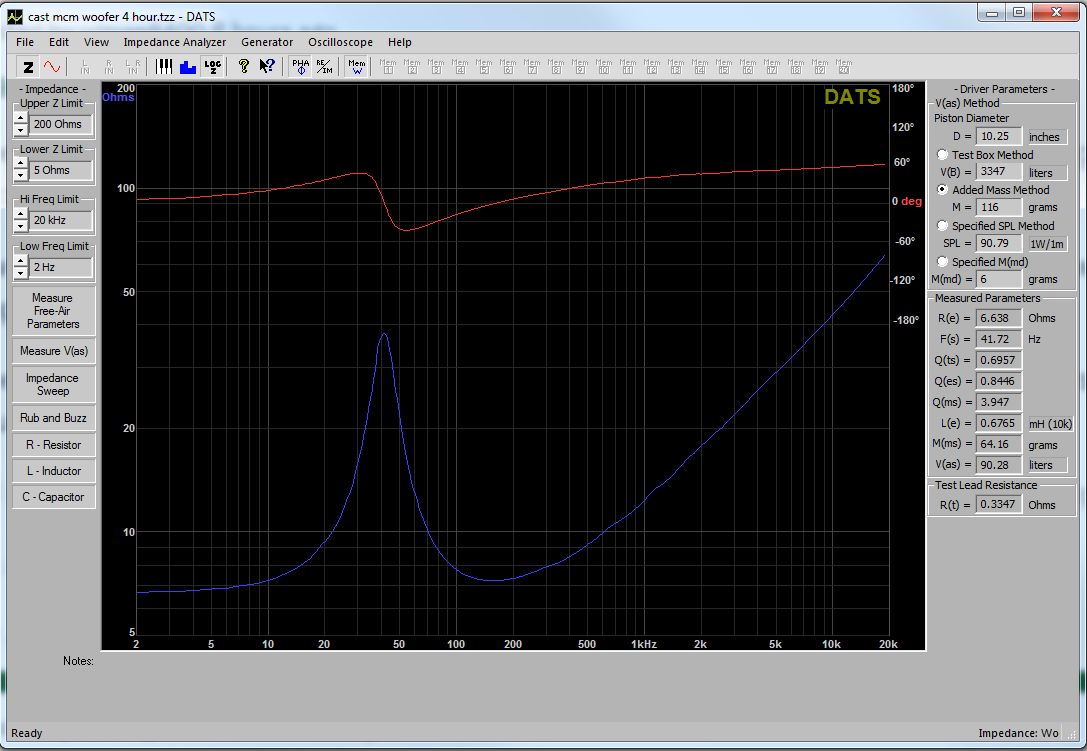This screenshot has width=1087, height=751.
Task: Select the sine wave generator icon
Action: pyautogui.click(x=52, y=67)
